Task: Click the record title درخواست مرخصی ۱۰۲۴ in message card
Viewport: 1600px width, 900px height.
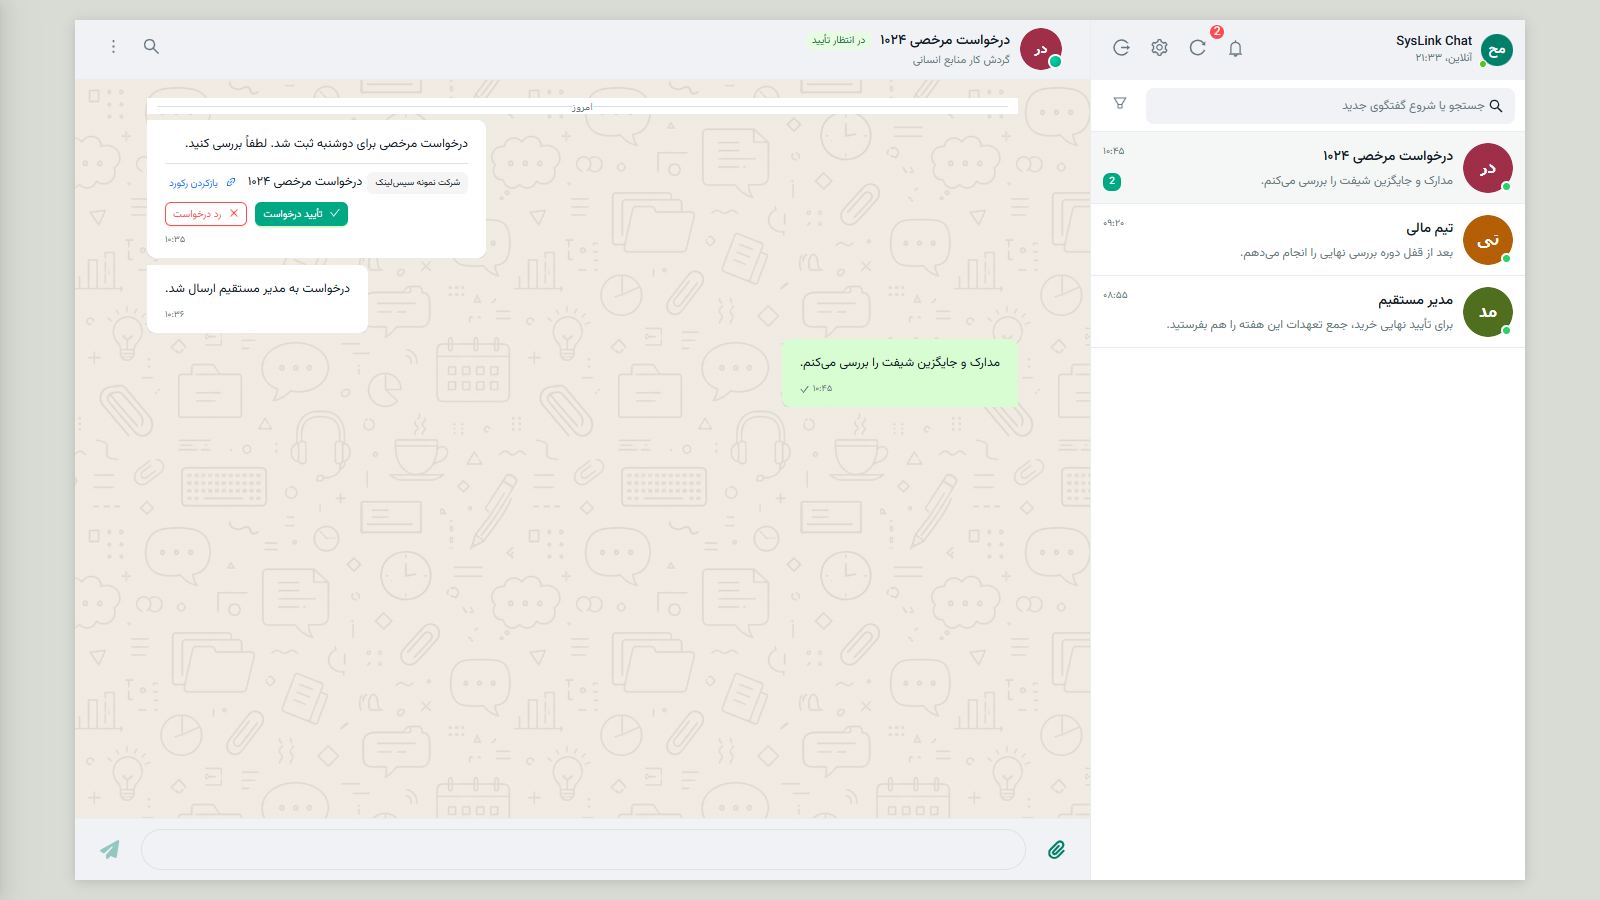Action: tap(305, 182)
